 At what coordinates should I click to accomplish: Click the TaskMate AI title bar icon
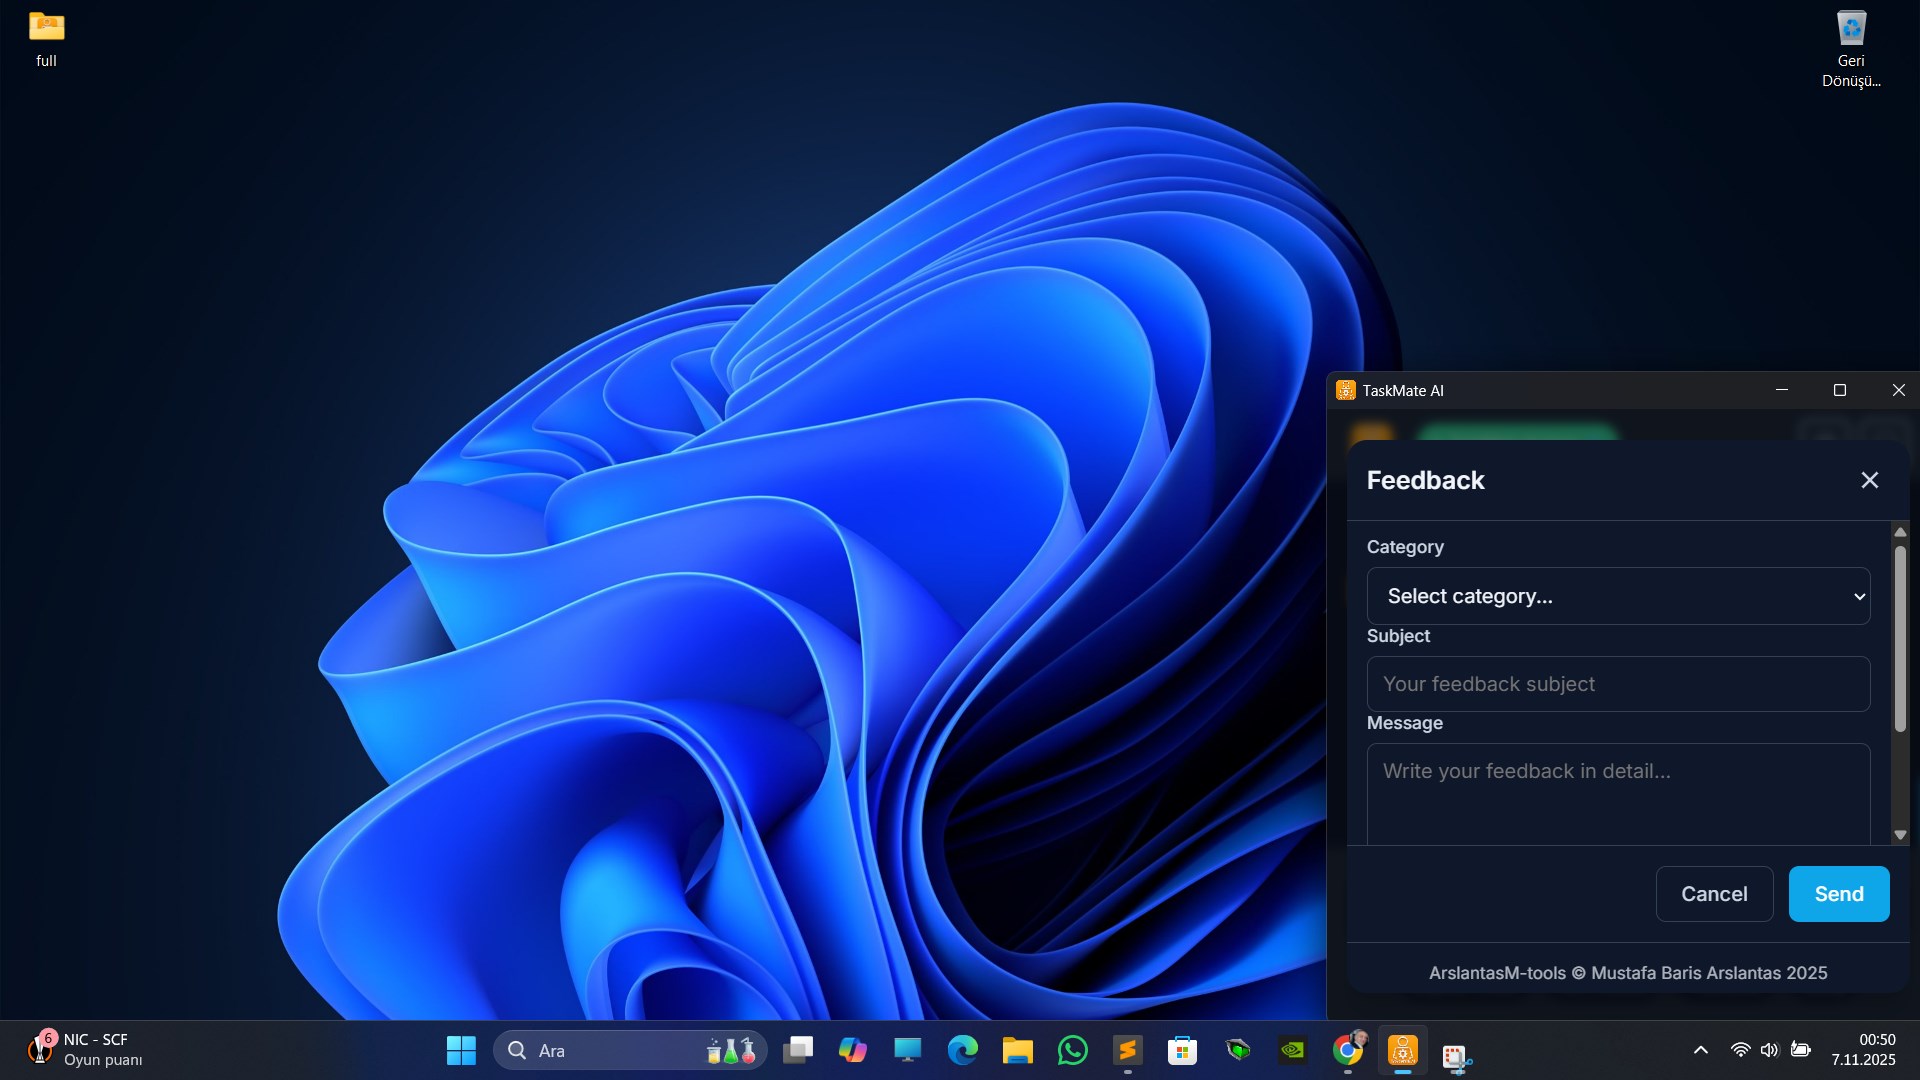(1345, 390)
